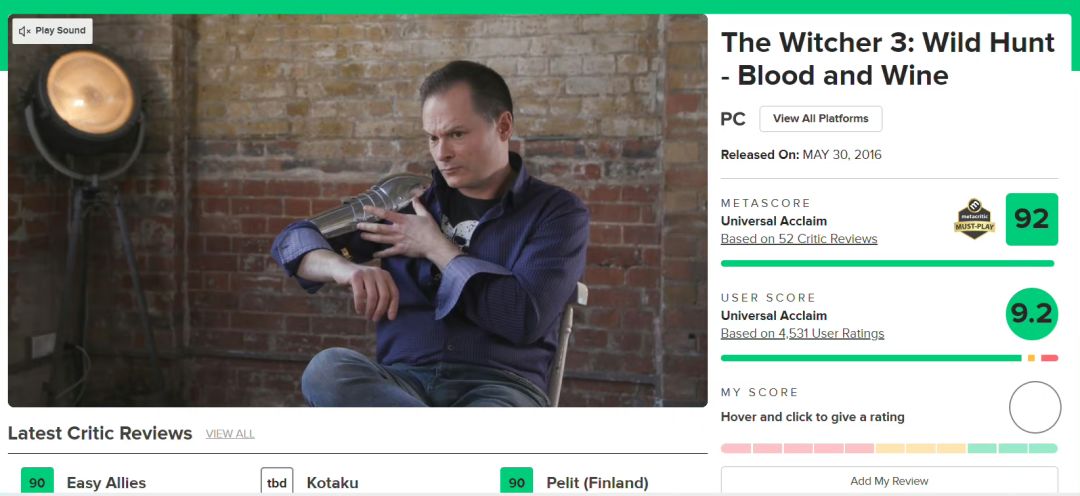Click the video thumbnail of the man

[x=357, y=210]
